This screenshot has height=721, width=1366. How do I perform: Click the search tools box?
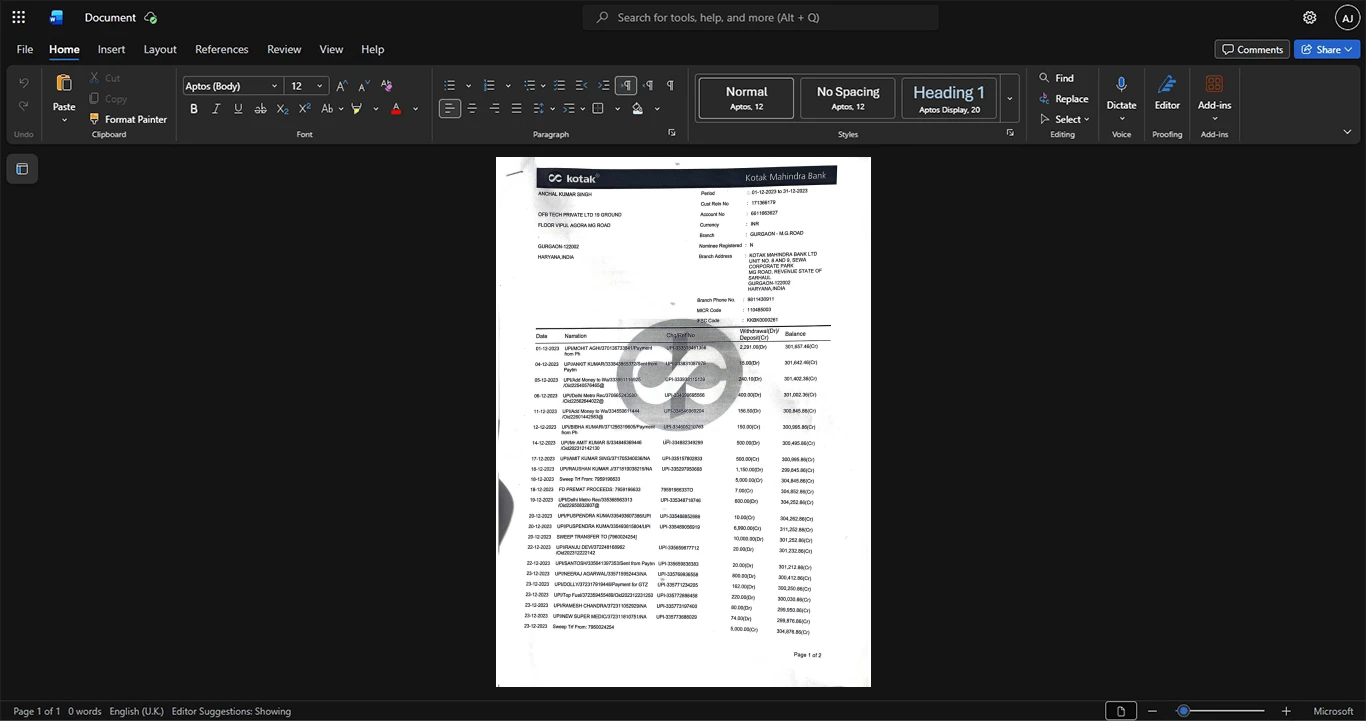[x=761, y=17]
